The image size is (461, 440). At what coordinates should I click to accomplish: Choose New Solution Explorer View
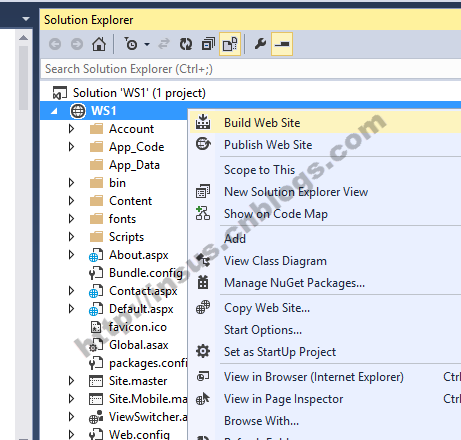[x=326, y=192]
